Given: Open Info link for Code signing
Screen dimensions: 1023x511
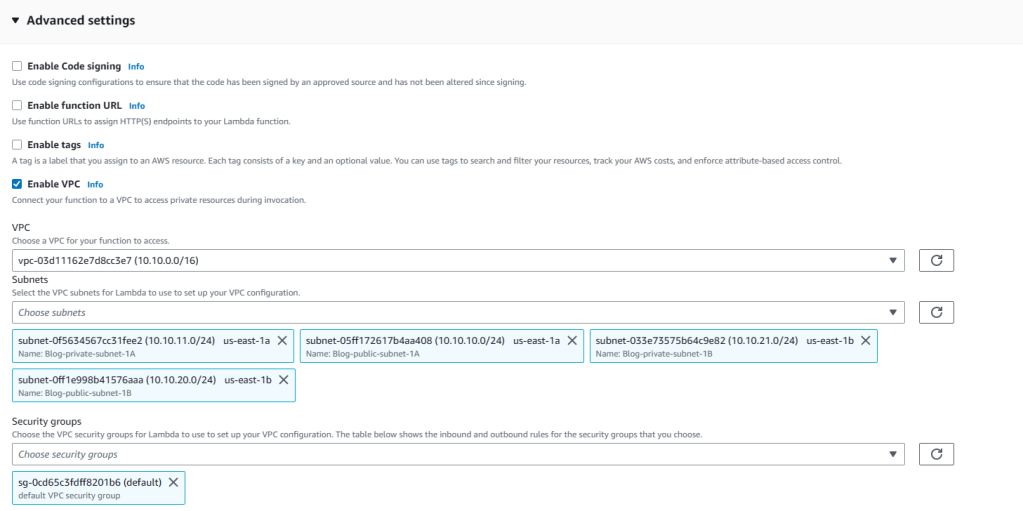Looking at the screenshot, I should click(136, 66).
